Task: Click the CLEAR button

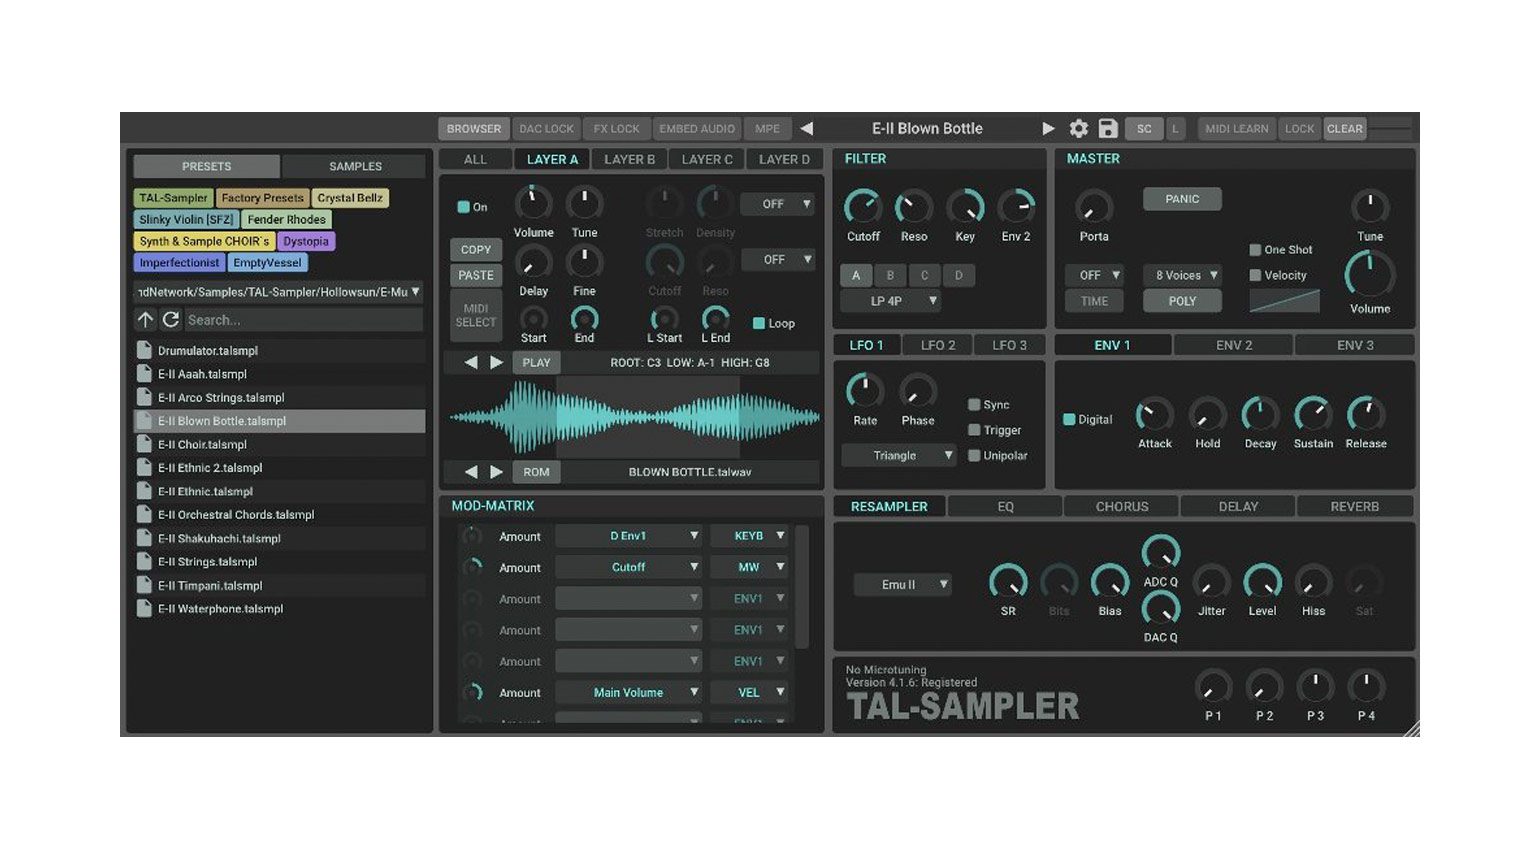Action: pyautogui.click(x=1345, y=128)
